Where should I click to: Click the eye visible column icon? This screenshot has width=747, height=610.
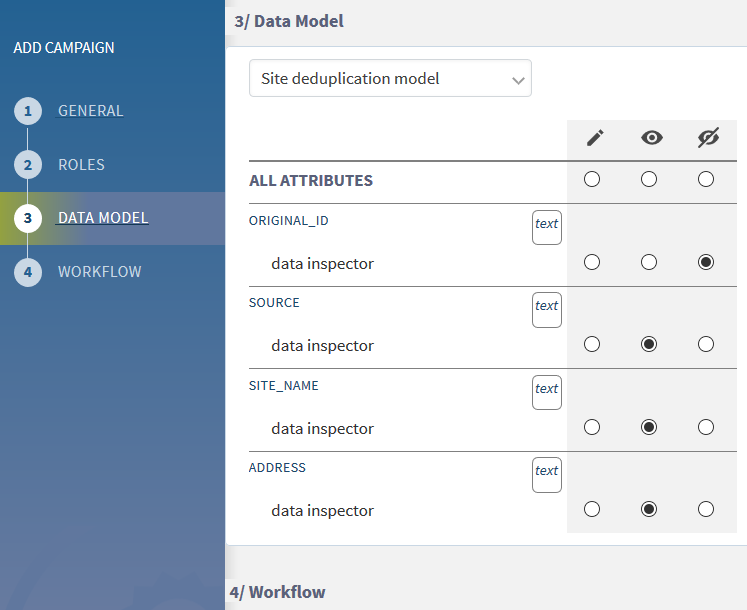(651, 138)
